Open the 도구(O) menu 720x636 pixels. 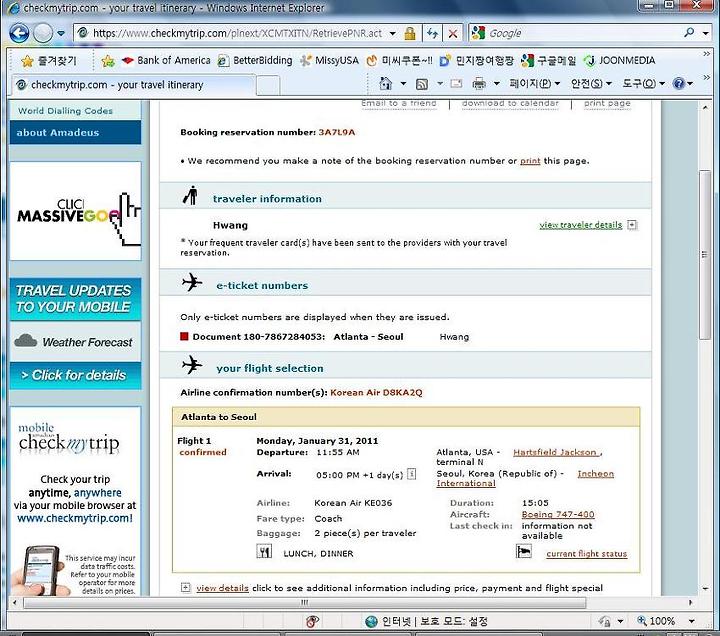(x=643, y=84)
